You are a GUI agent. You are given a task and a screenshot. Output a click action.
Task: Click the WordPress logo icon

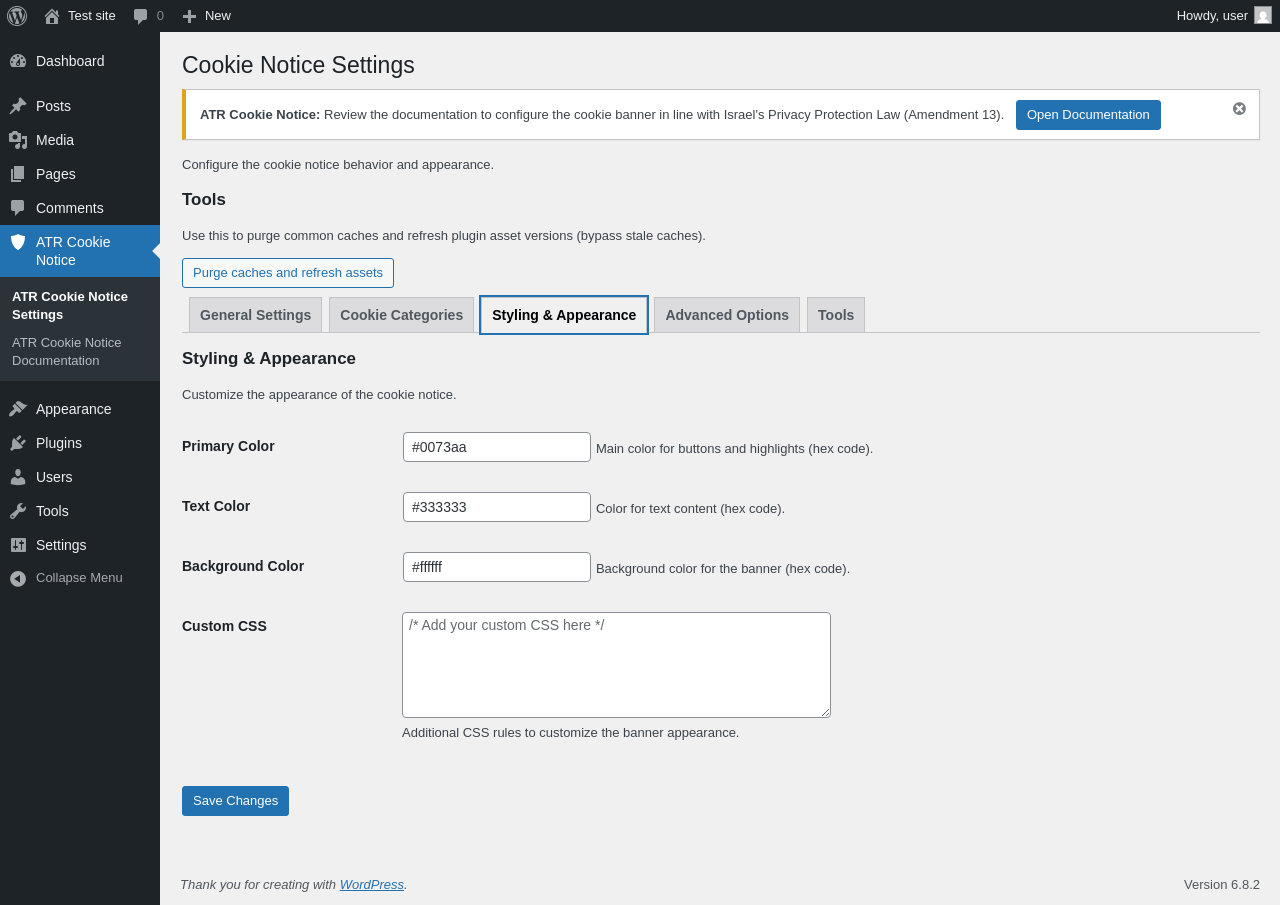tap(17, 16)
